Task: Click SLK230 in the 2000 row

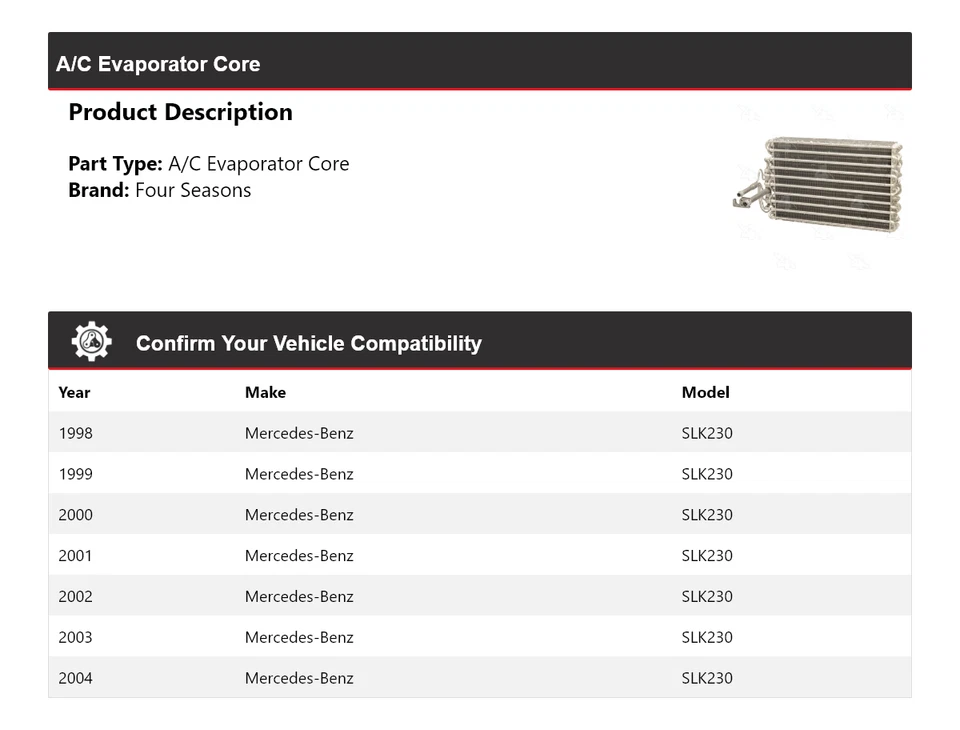Action: (707, 515)
